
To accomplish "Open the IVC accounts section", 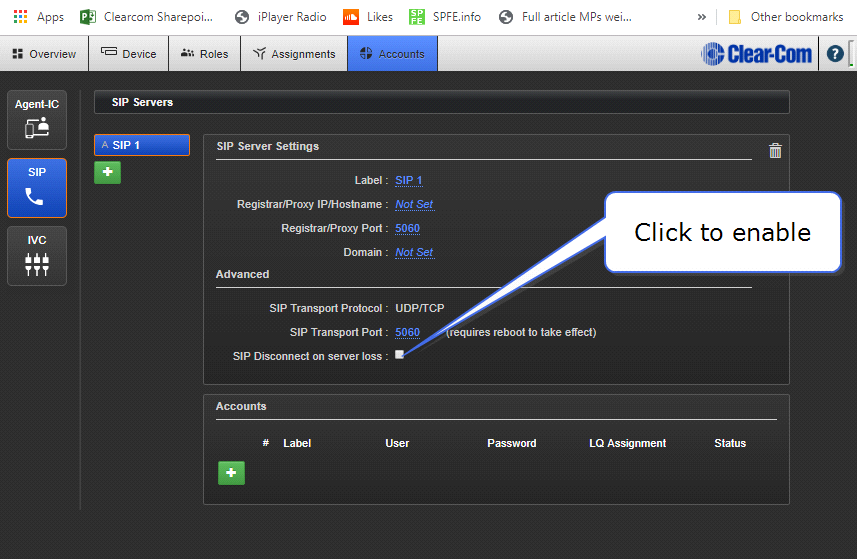I will (x=37, y=255).
